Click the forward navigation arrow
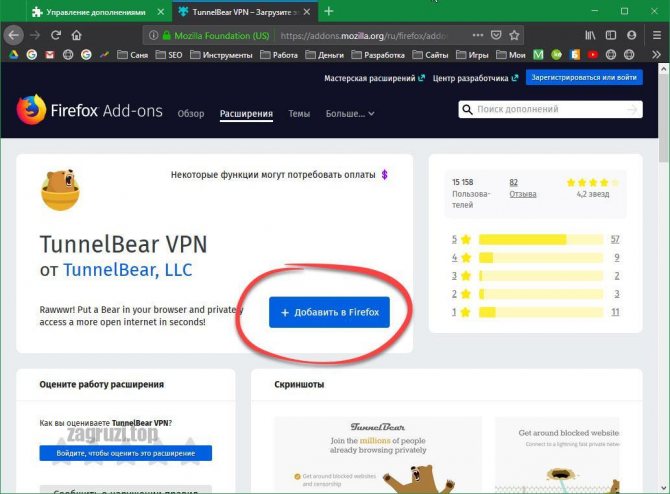Screen dimensions: 670x494 coord(35,35)
